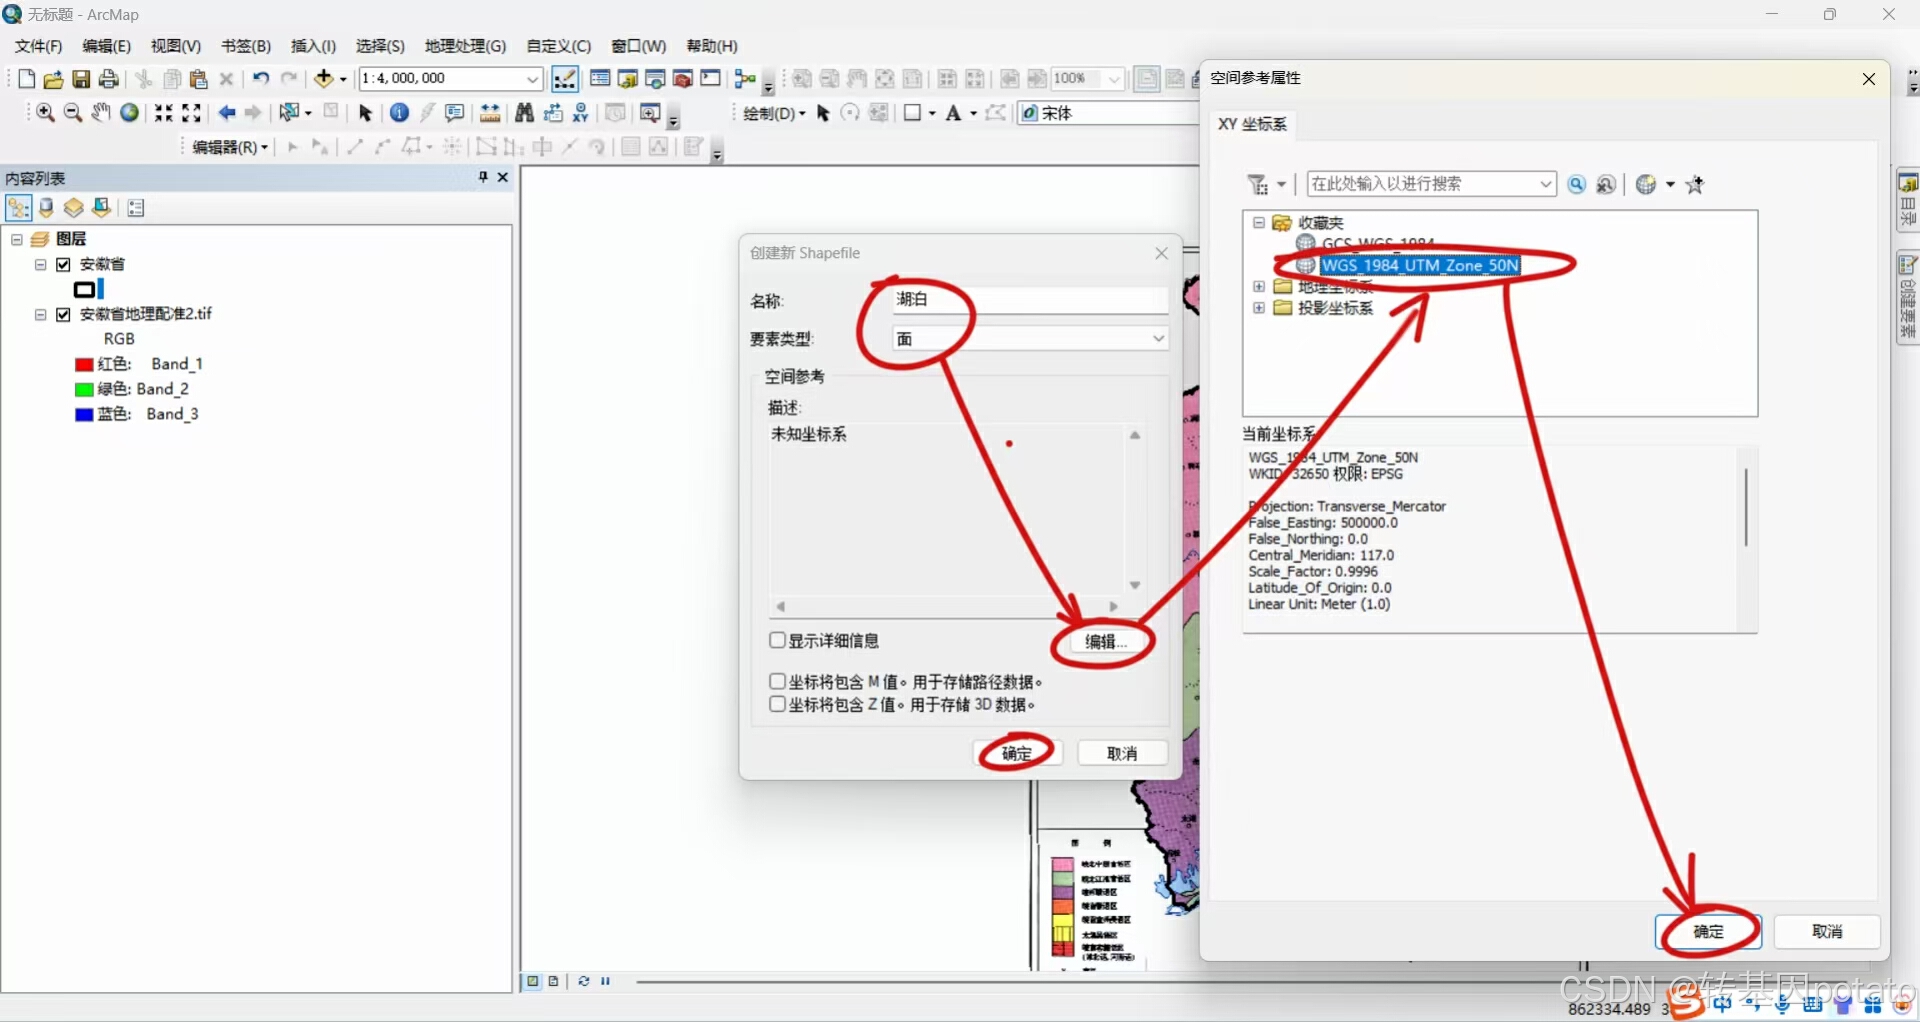Select the Pan hand tool

(101, 113)
